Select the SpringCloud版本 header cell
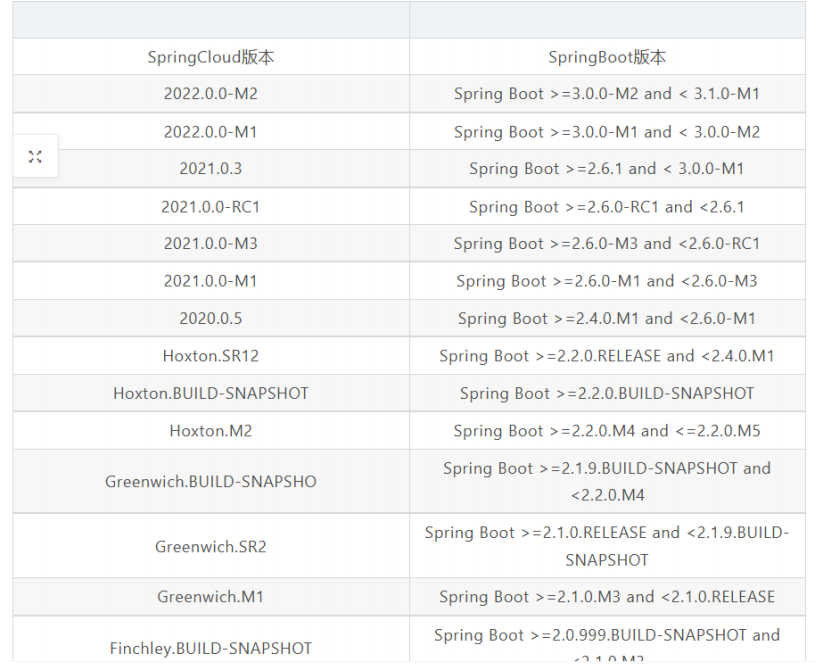 (211, 57)
